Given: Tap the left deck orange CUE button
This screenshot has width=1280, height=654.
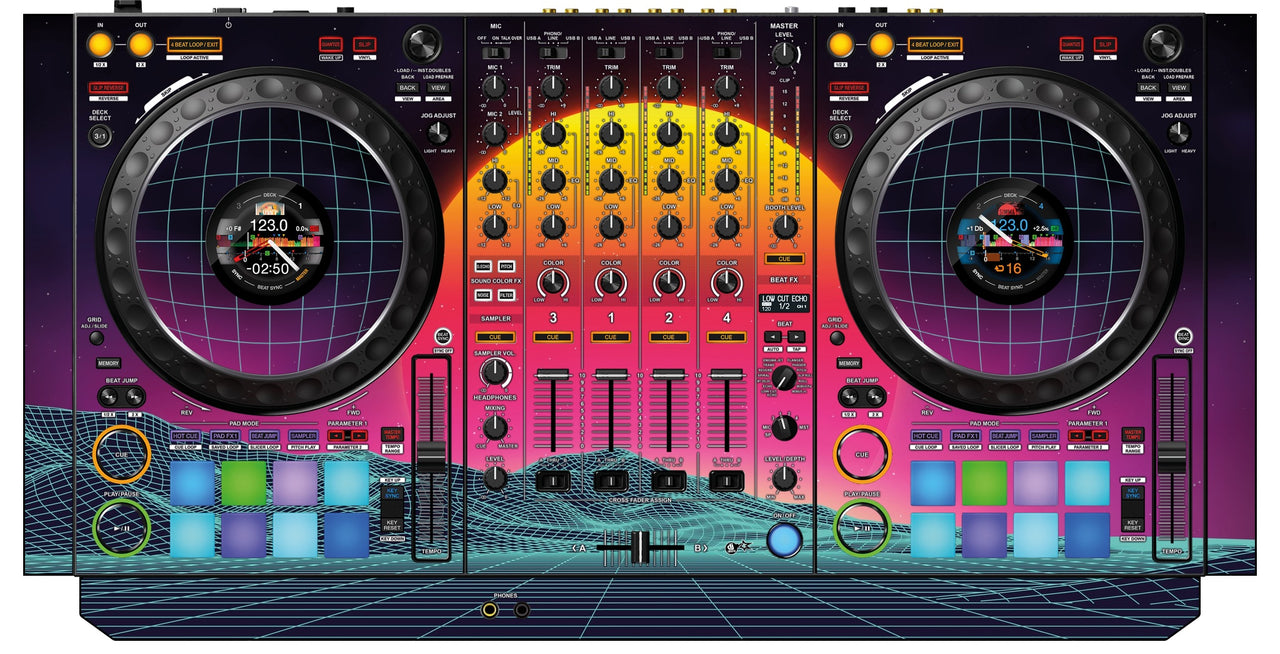Looking at the screenshot, I should [121, 454].
